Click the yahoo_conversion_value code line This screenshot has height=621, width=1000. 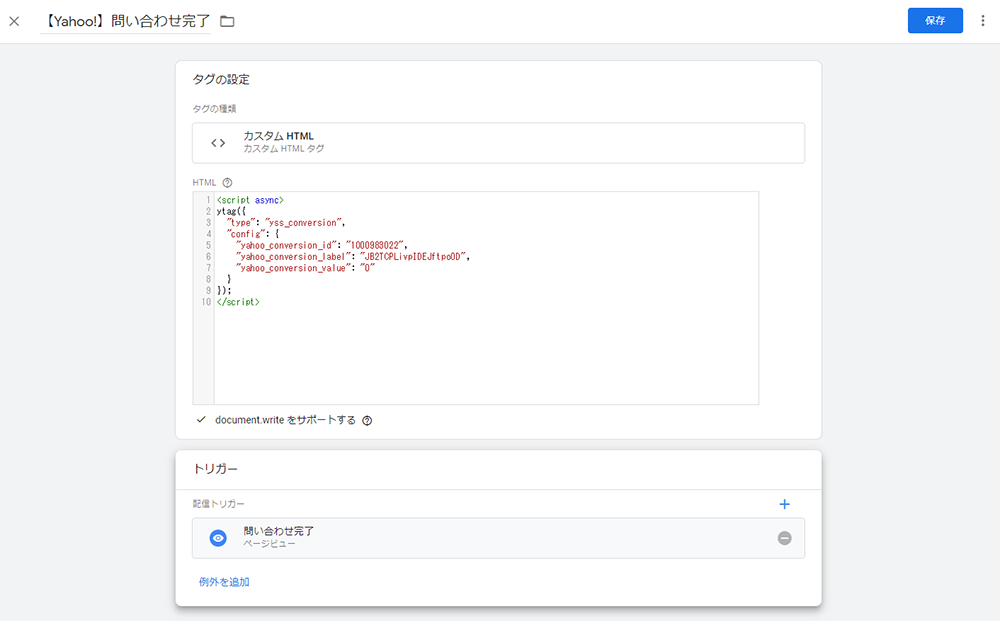coord(305,268)
